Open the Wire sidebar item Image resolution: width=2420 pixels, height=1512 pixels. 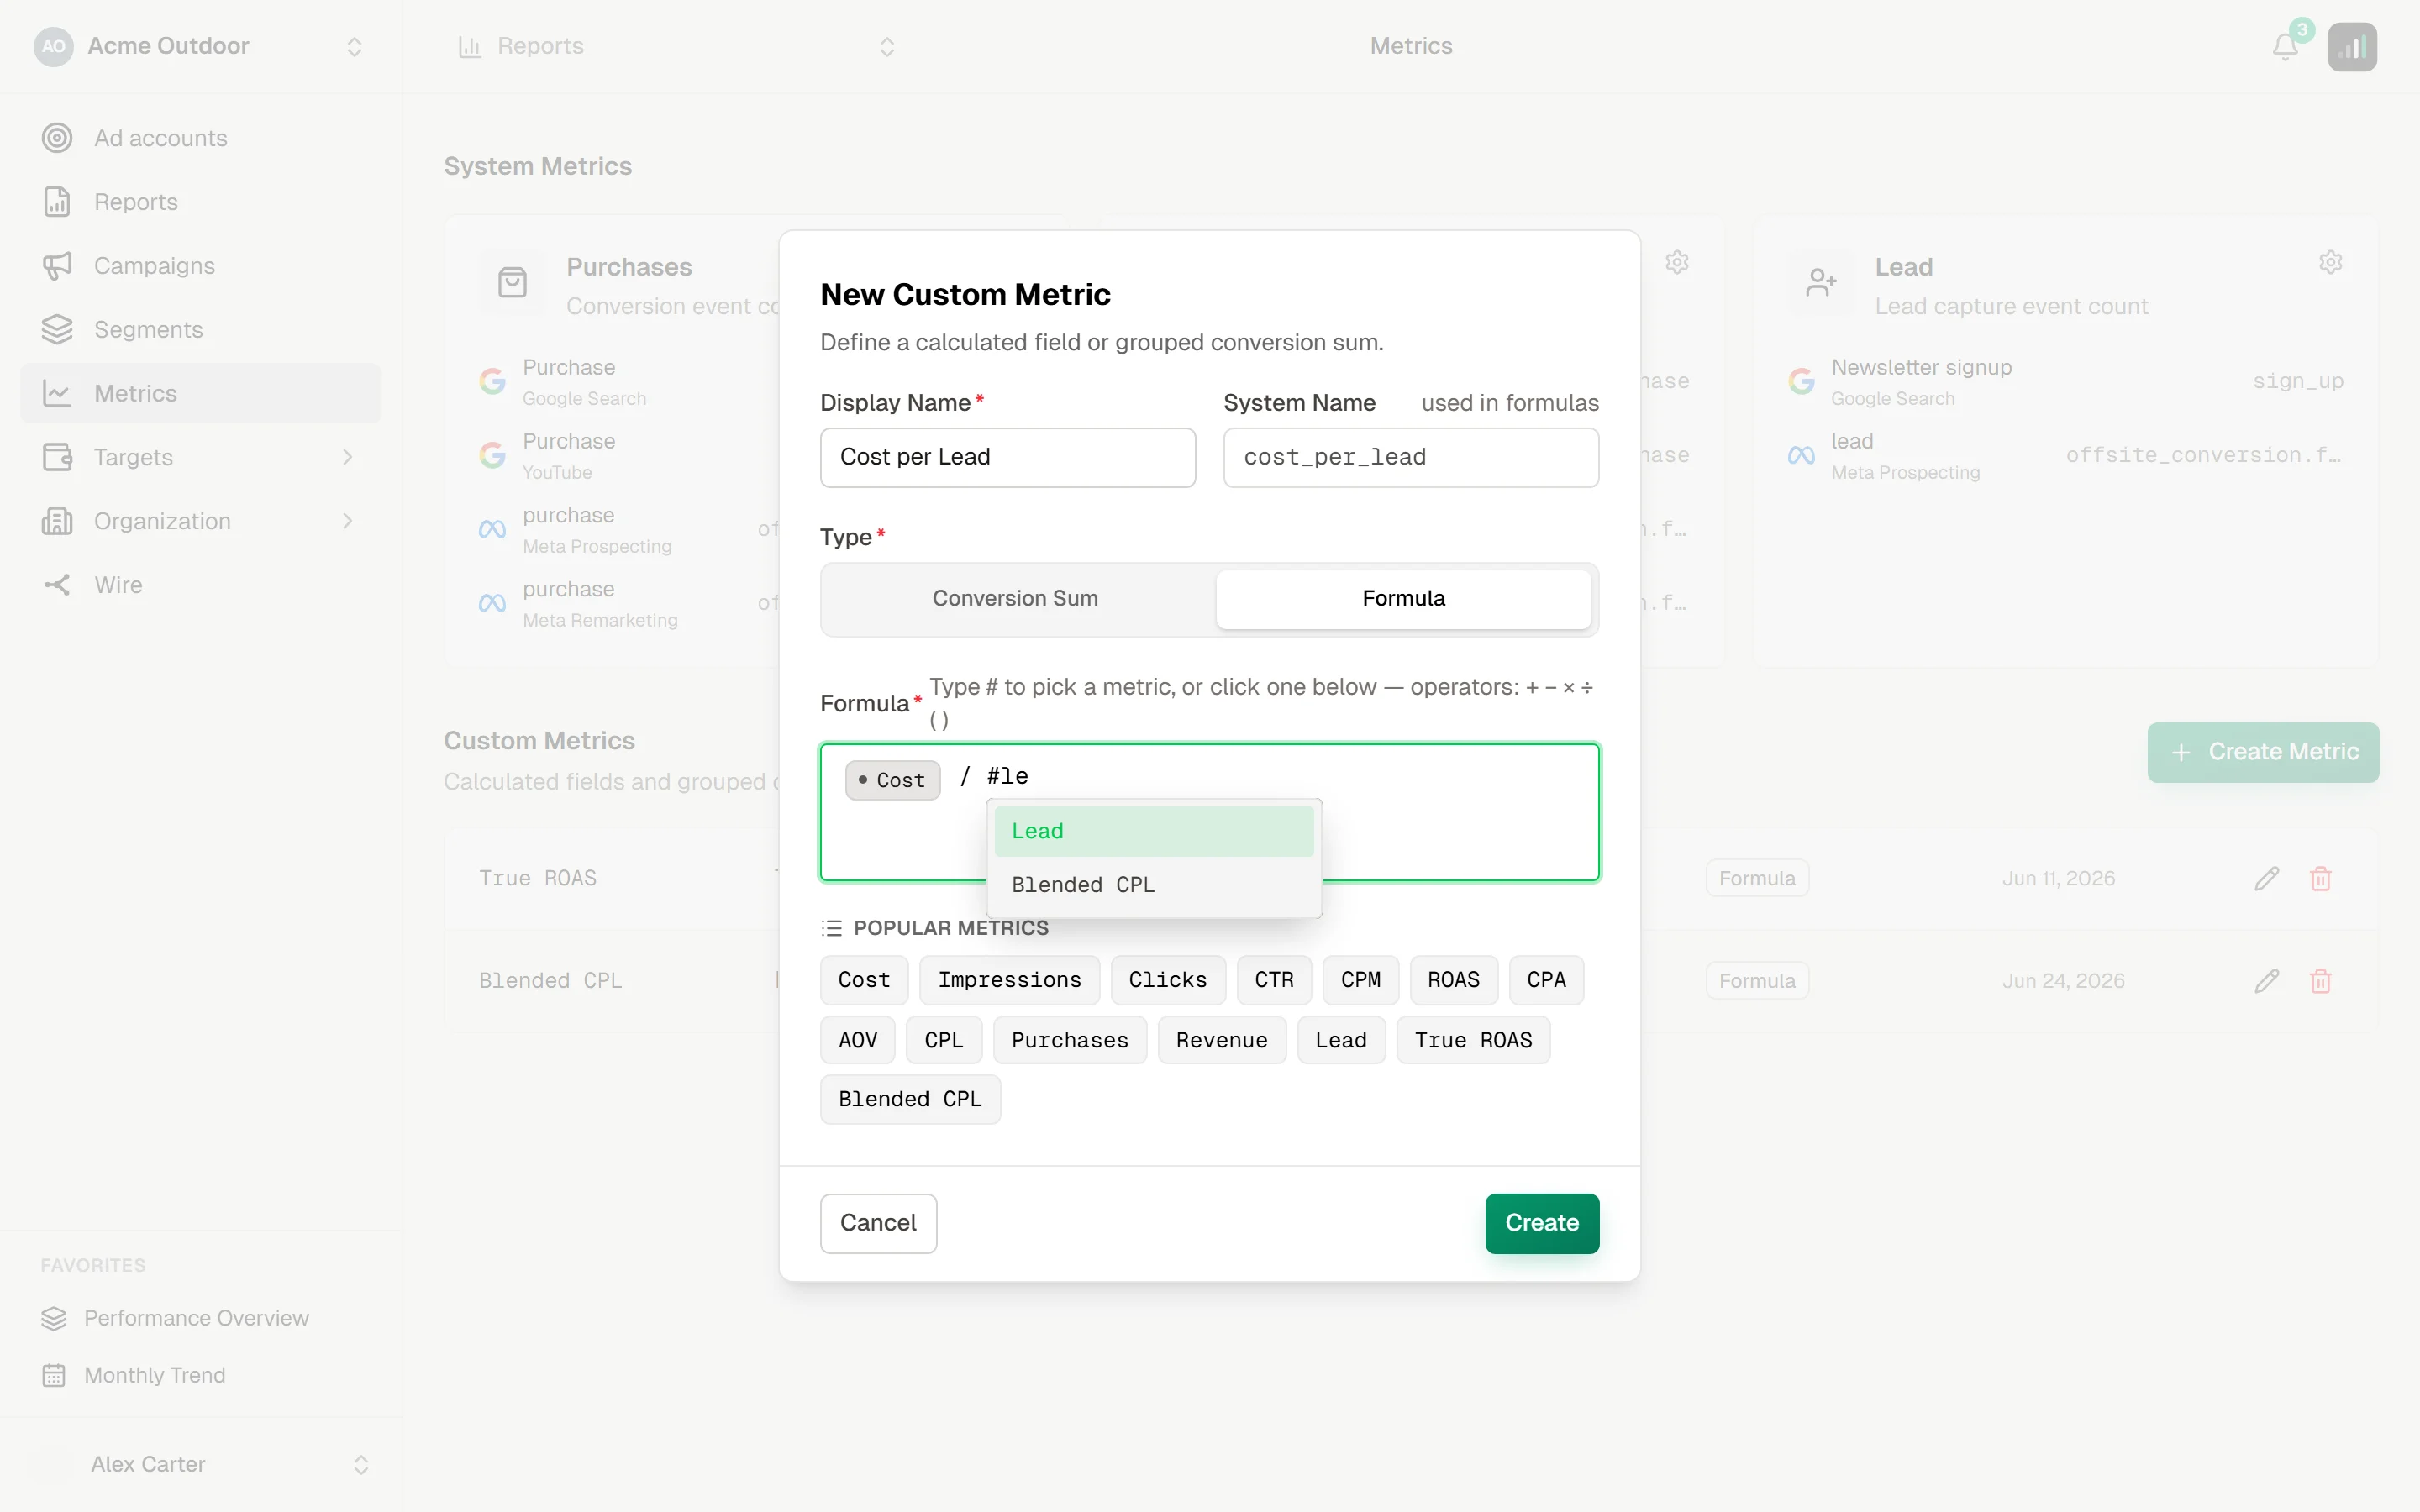pyautogui.click(x=201, y=585)
